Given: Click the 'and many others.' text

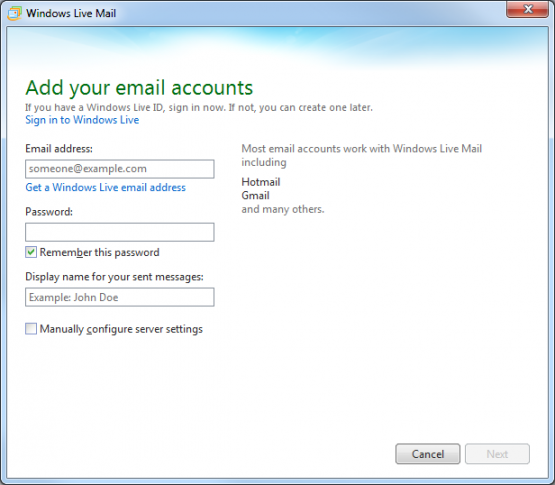Looking at the screenshot, I should (283, 209).
